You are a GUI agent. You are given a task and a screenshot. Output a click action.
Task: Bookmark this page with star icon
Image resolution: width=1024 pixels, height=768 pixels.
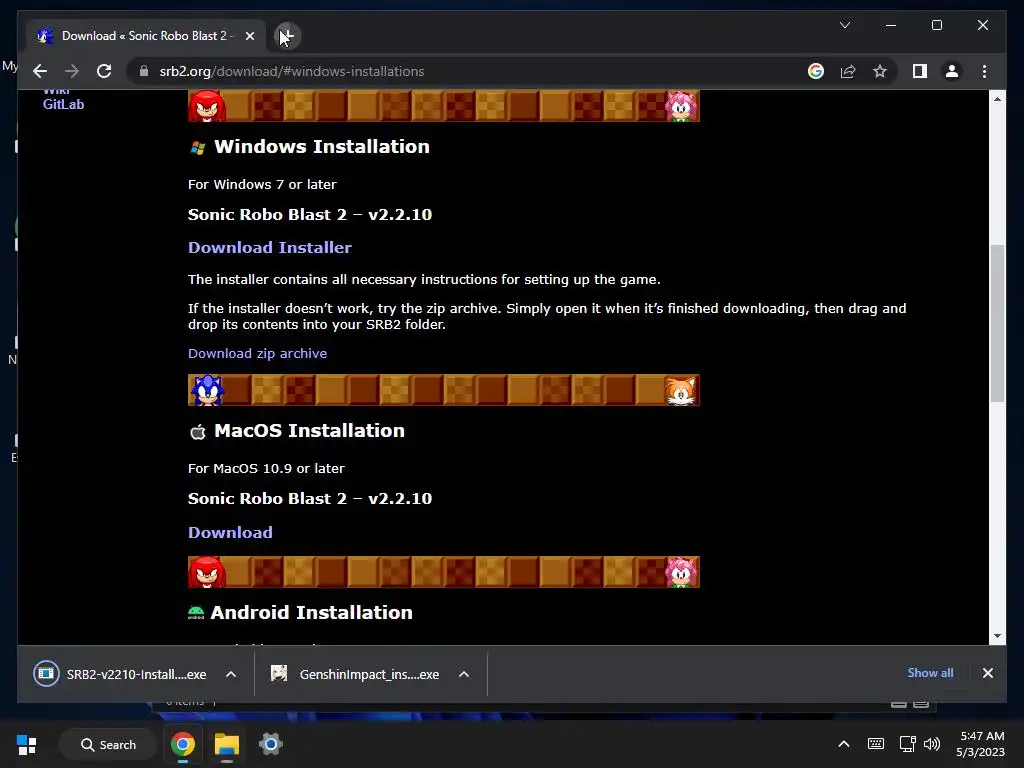(x=880, y=71)
